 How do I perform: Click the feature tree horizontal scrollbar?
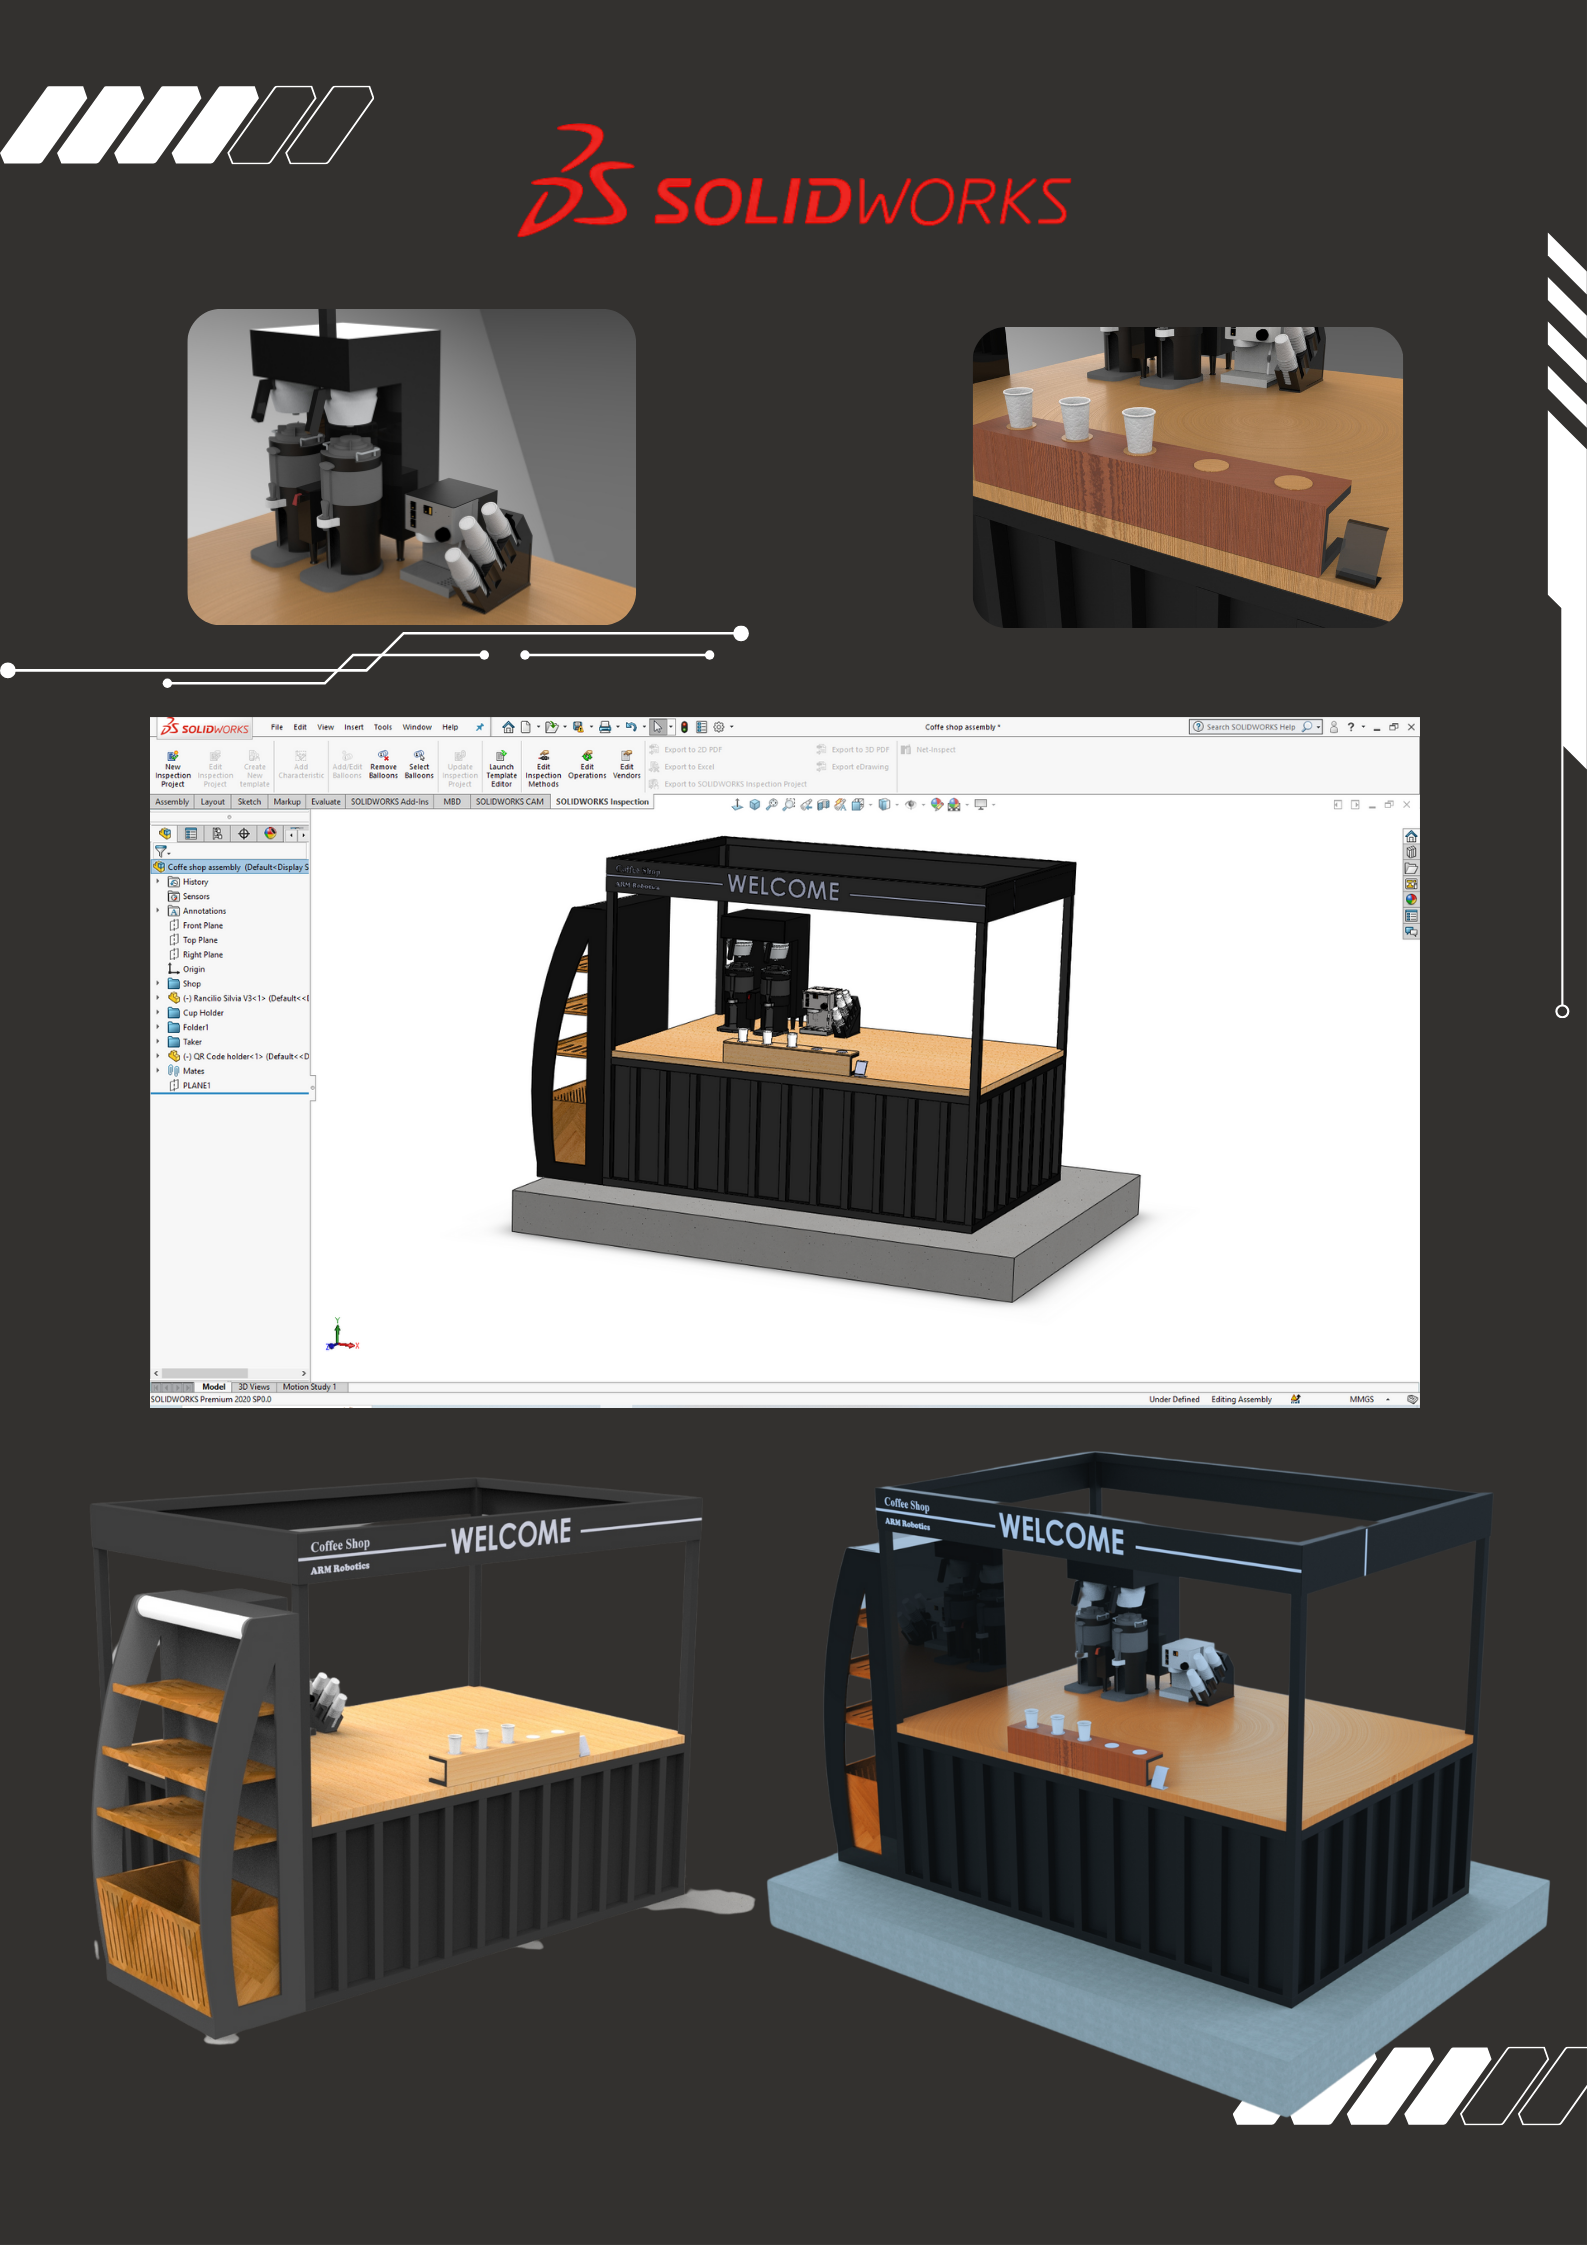pyautogui.click(x=204, y=1373)
